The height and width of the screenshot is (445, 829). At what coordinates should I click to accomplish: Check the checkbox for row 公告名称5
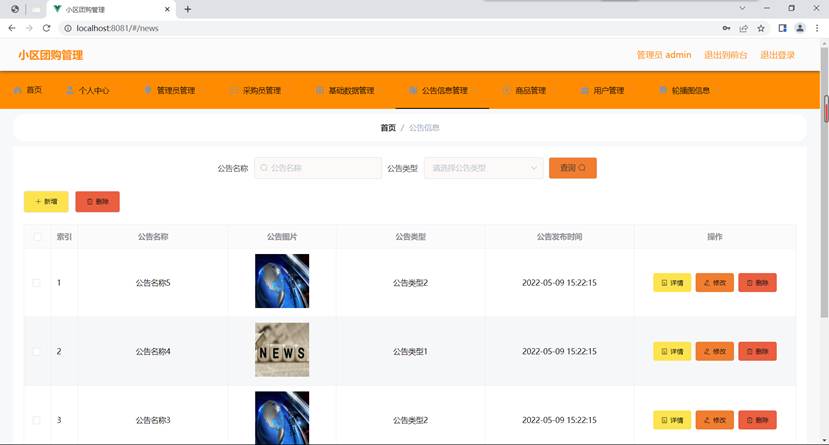(36, 283)
